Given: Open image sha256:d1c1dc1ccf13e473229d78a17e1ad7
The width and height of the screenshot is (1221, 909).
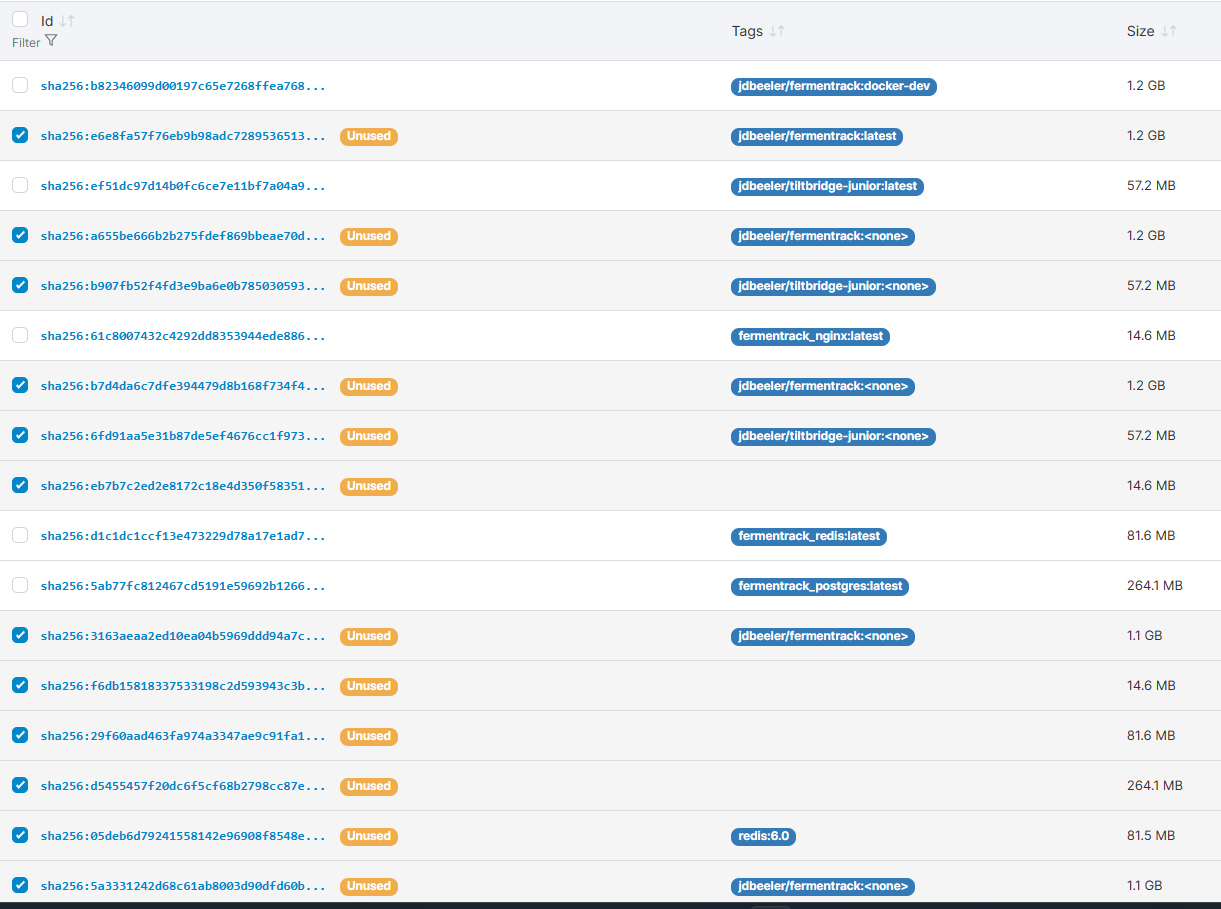Looking at the screenshot, I should click(183, 536).
